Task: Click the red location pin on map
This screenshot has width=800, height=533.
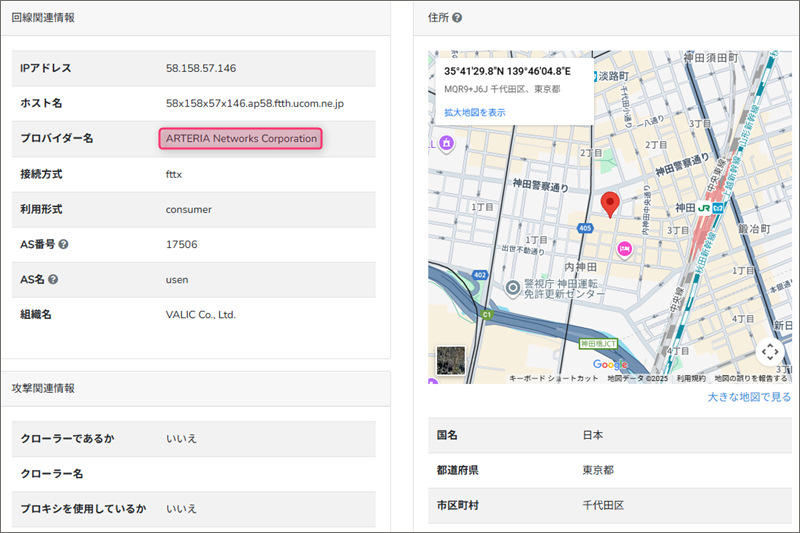Action: coord(610,204)
